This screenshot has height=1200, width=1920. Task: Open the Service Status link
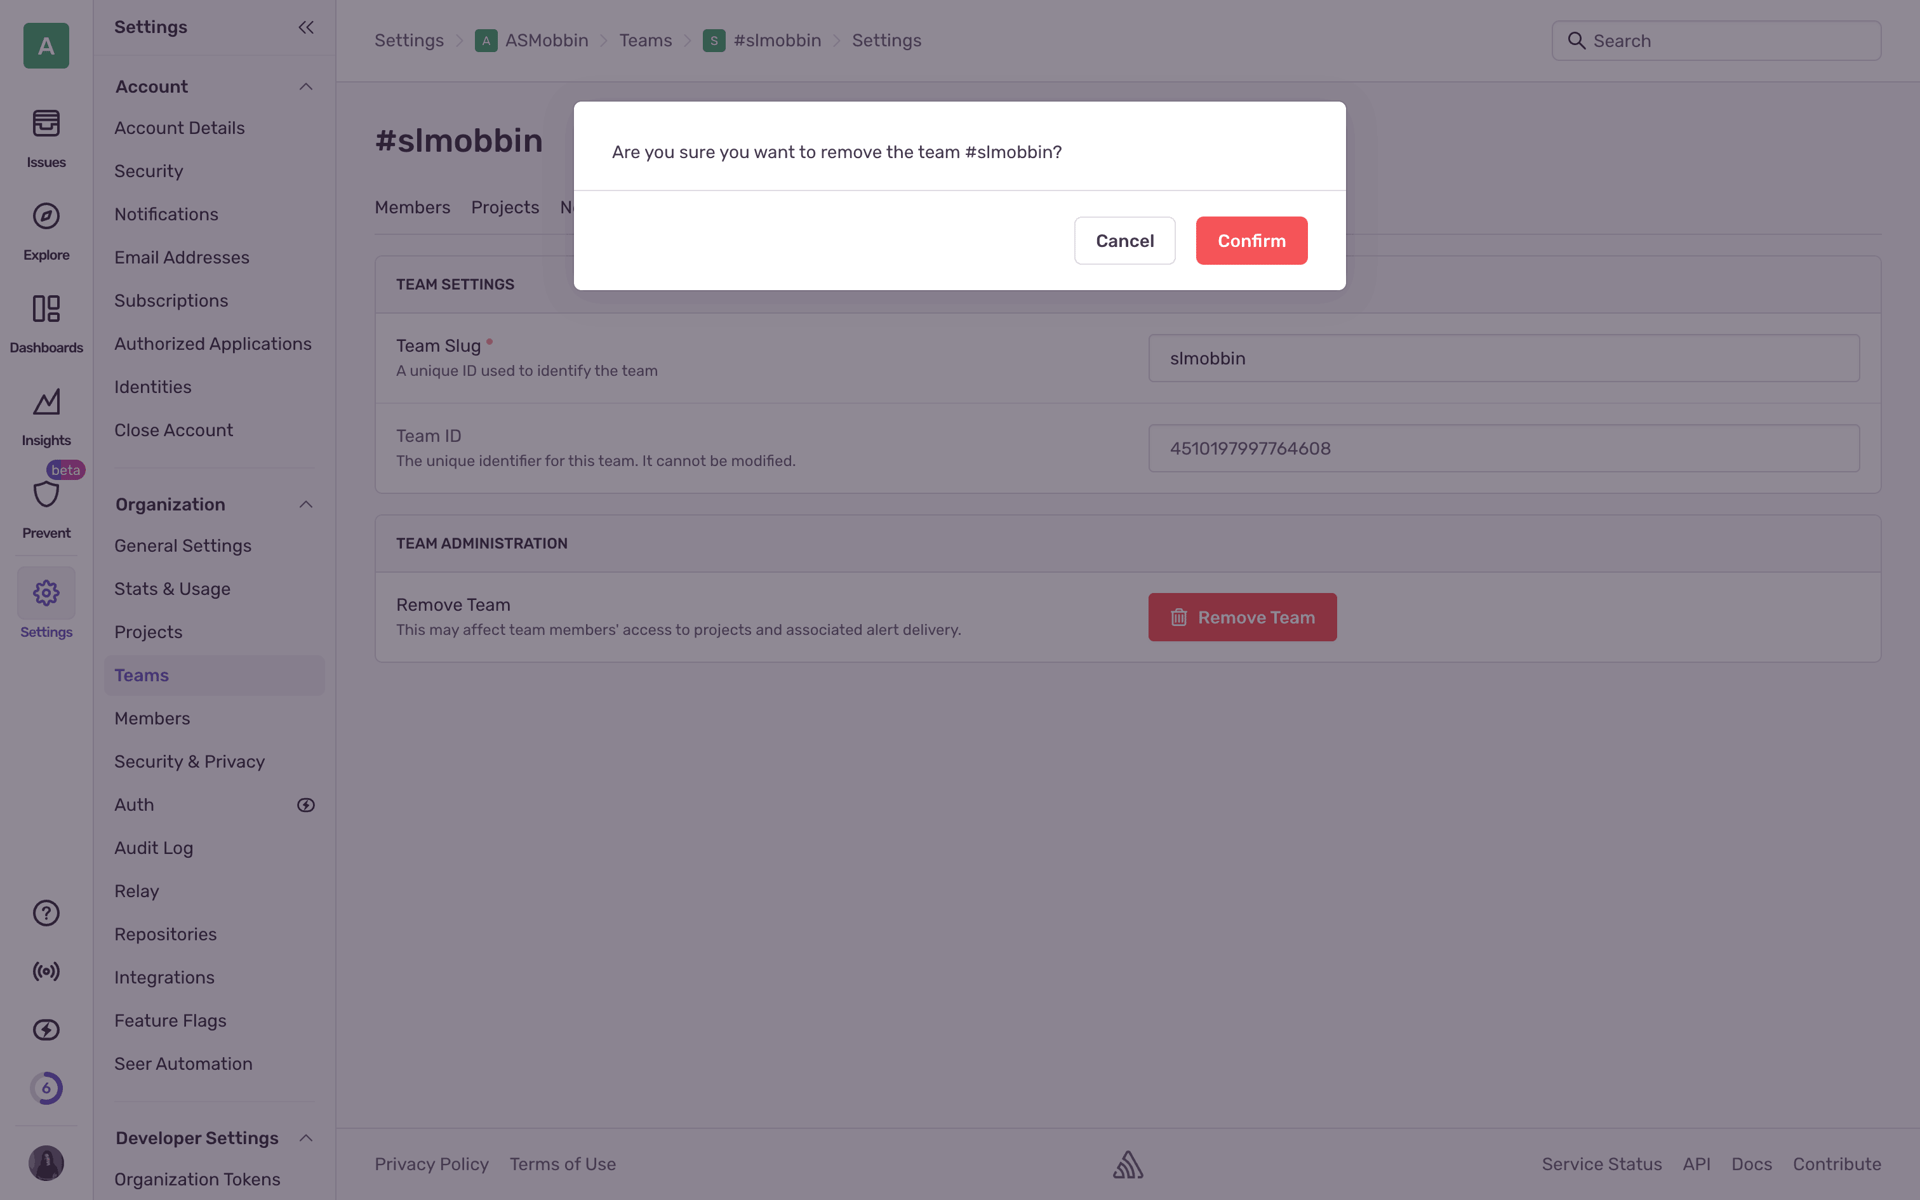[x=1601, y=1164]
